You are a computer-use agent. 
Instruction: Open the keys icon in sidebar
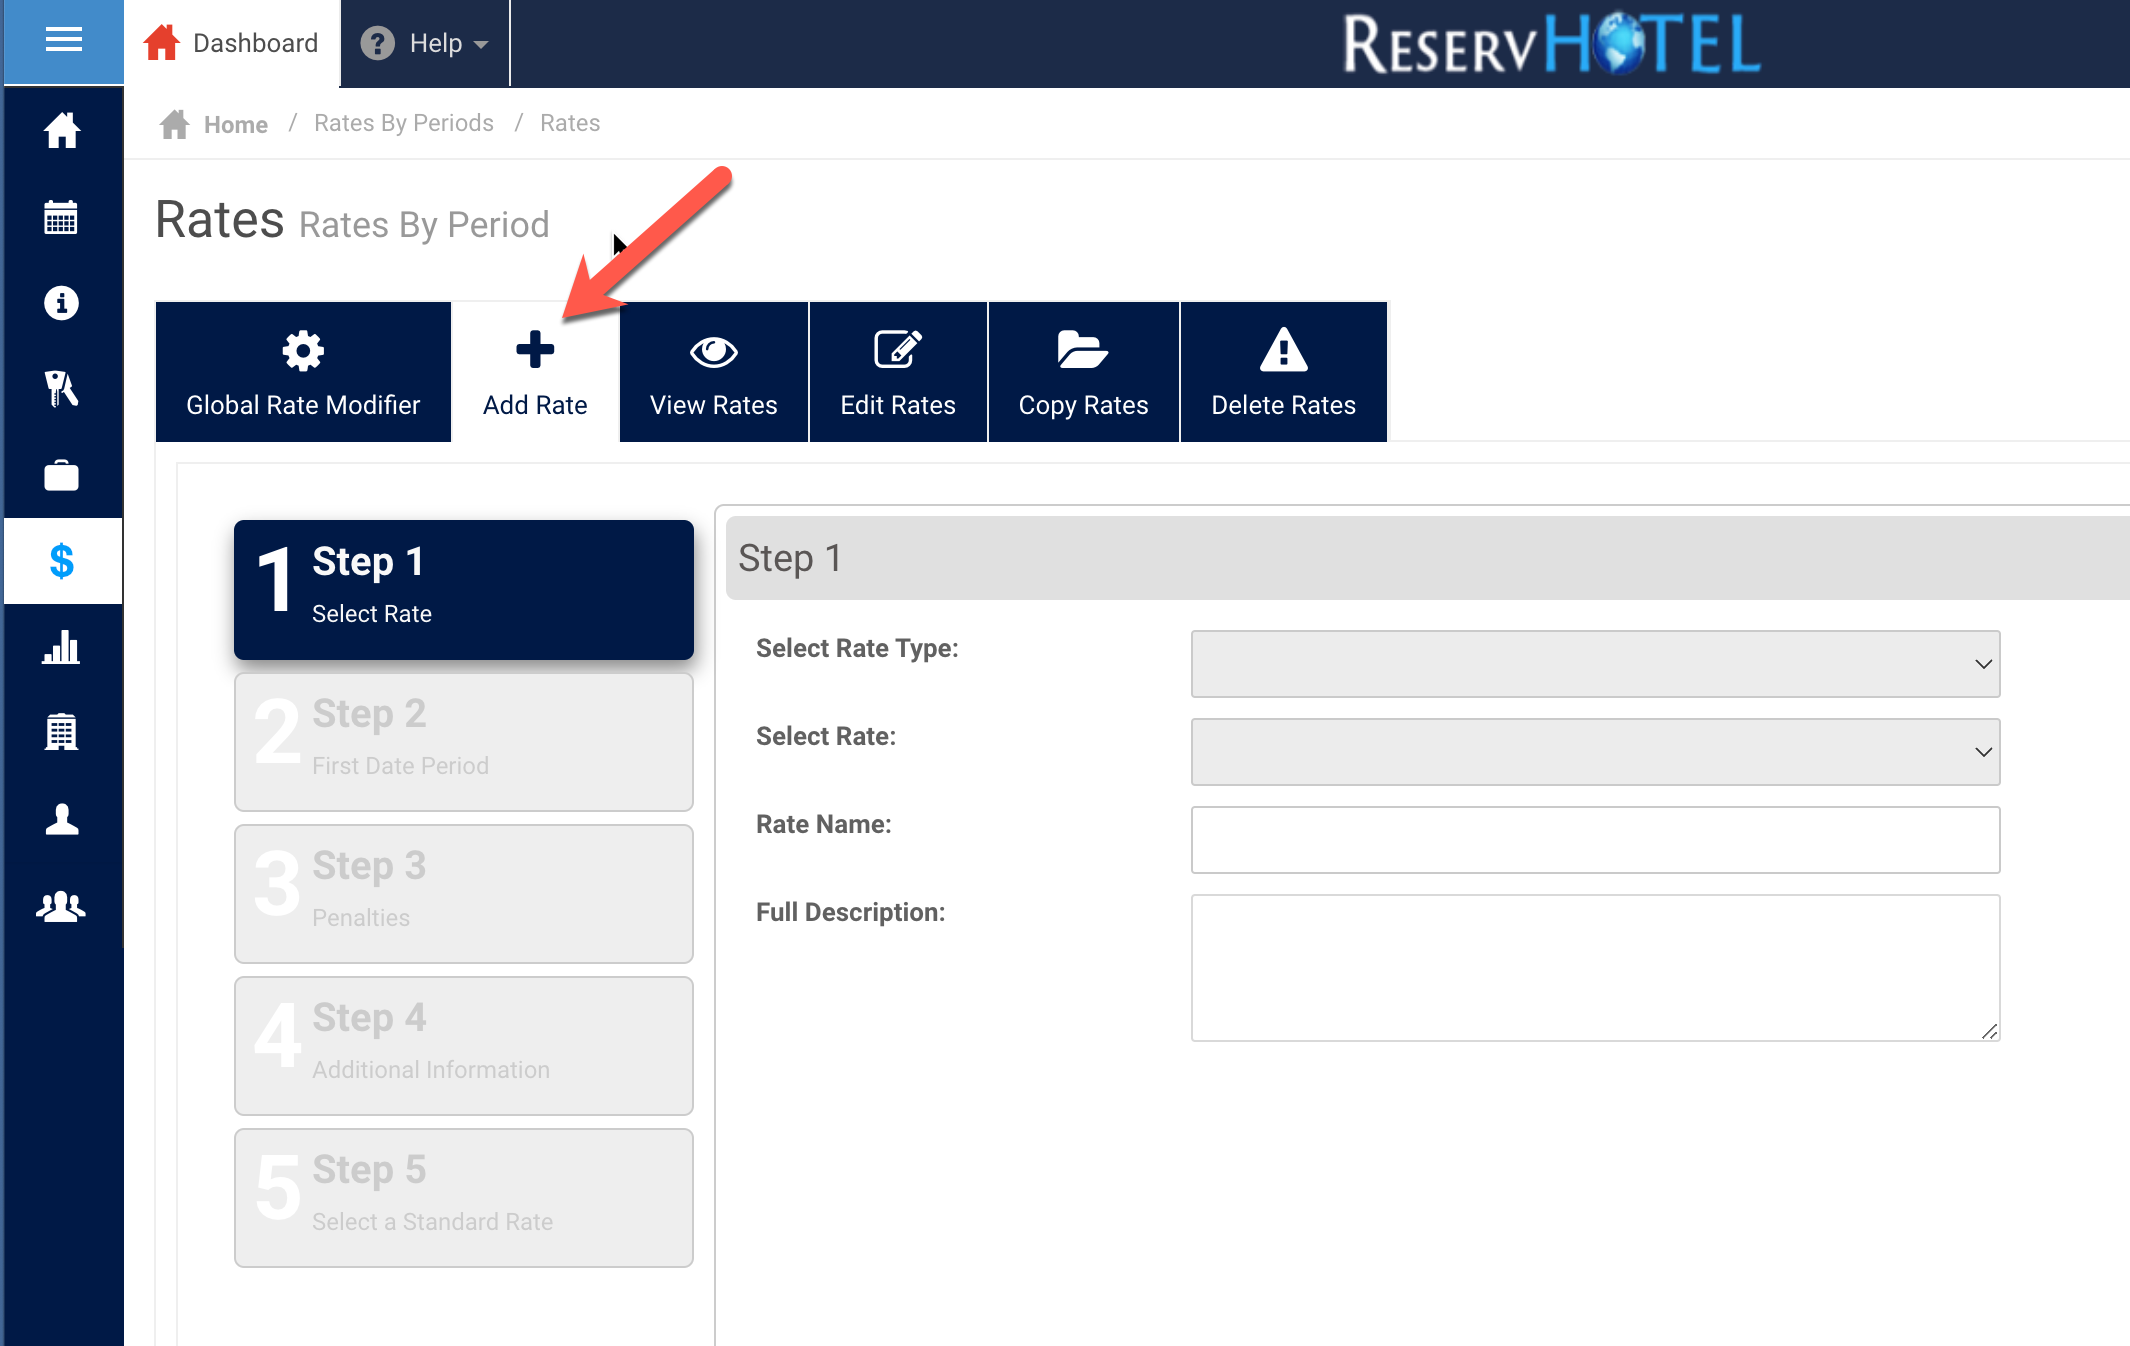click(62, 389)
